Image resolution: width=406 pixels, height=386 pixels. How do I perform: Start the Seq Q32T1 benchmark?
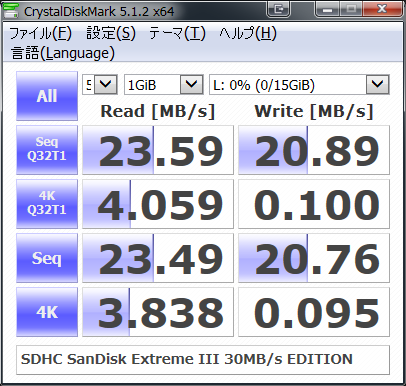[47, 150]
